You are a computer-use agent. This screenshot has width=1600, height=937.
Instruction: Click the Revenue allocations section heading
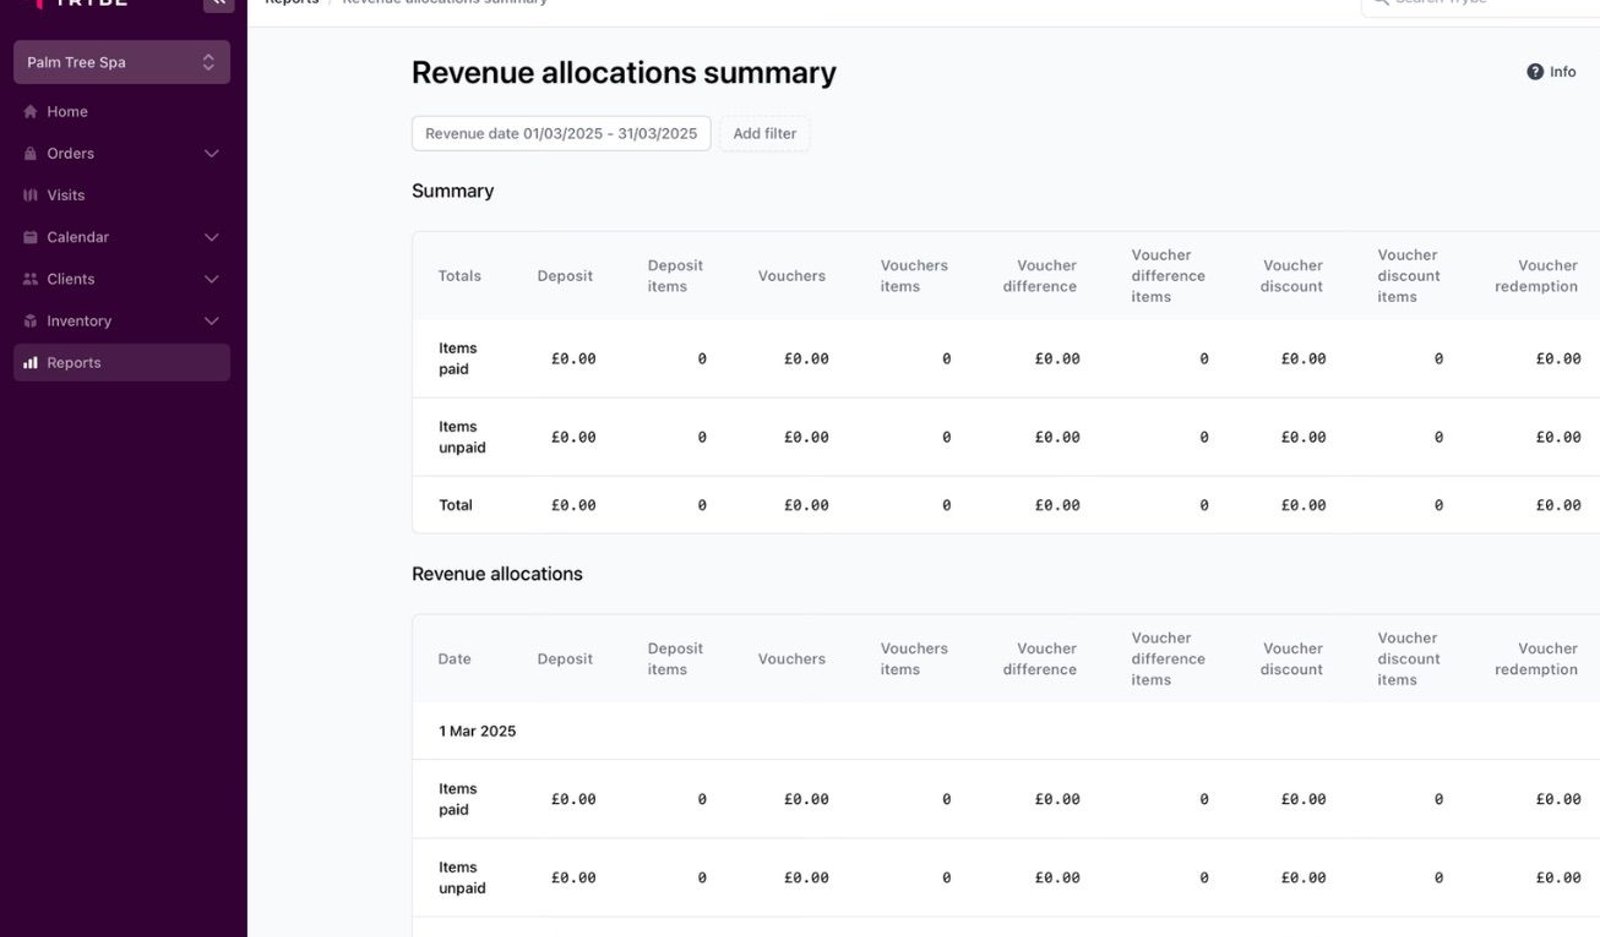pos(497,574)
